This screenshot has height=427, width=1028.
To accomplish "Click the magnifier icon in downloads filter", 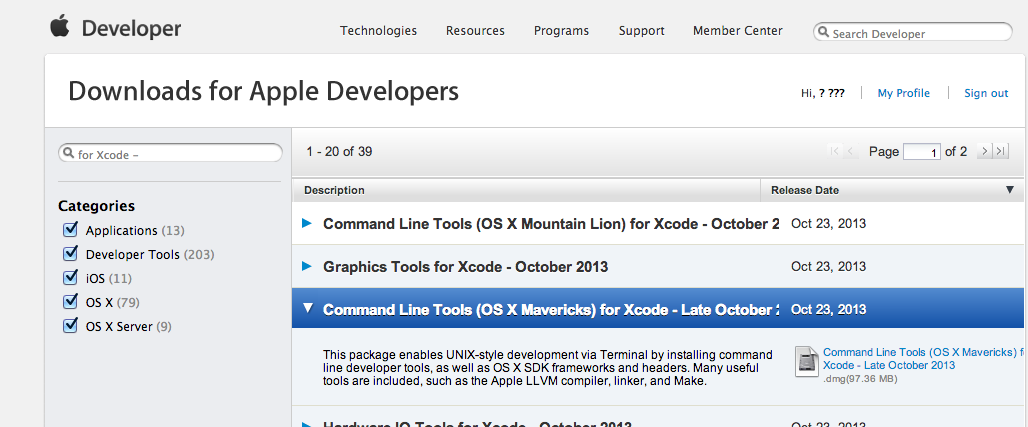I will click(x=68, y=154).
